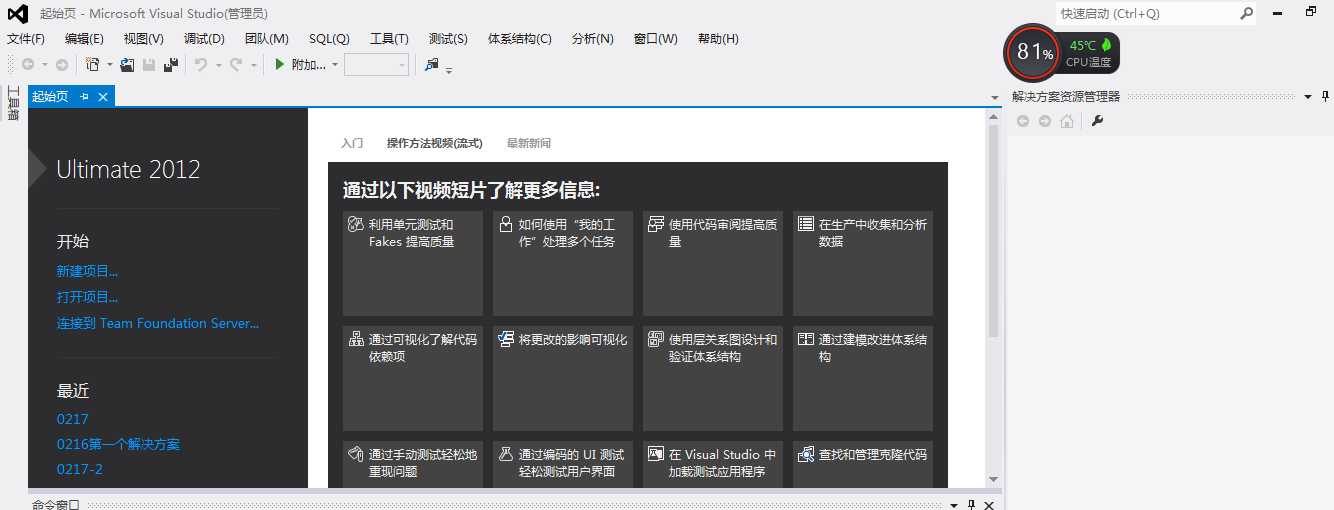Expand the 附加 debug target dropdown arrow
This screenshot has height=510, width=1334.
[x=335, y=65]
